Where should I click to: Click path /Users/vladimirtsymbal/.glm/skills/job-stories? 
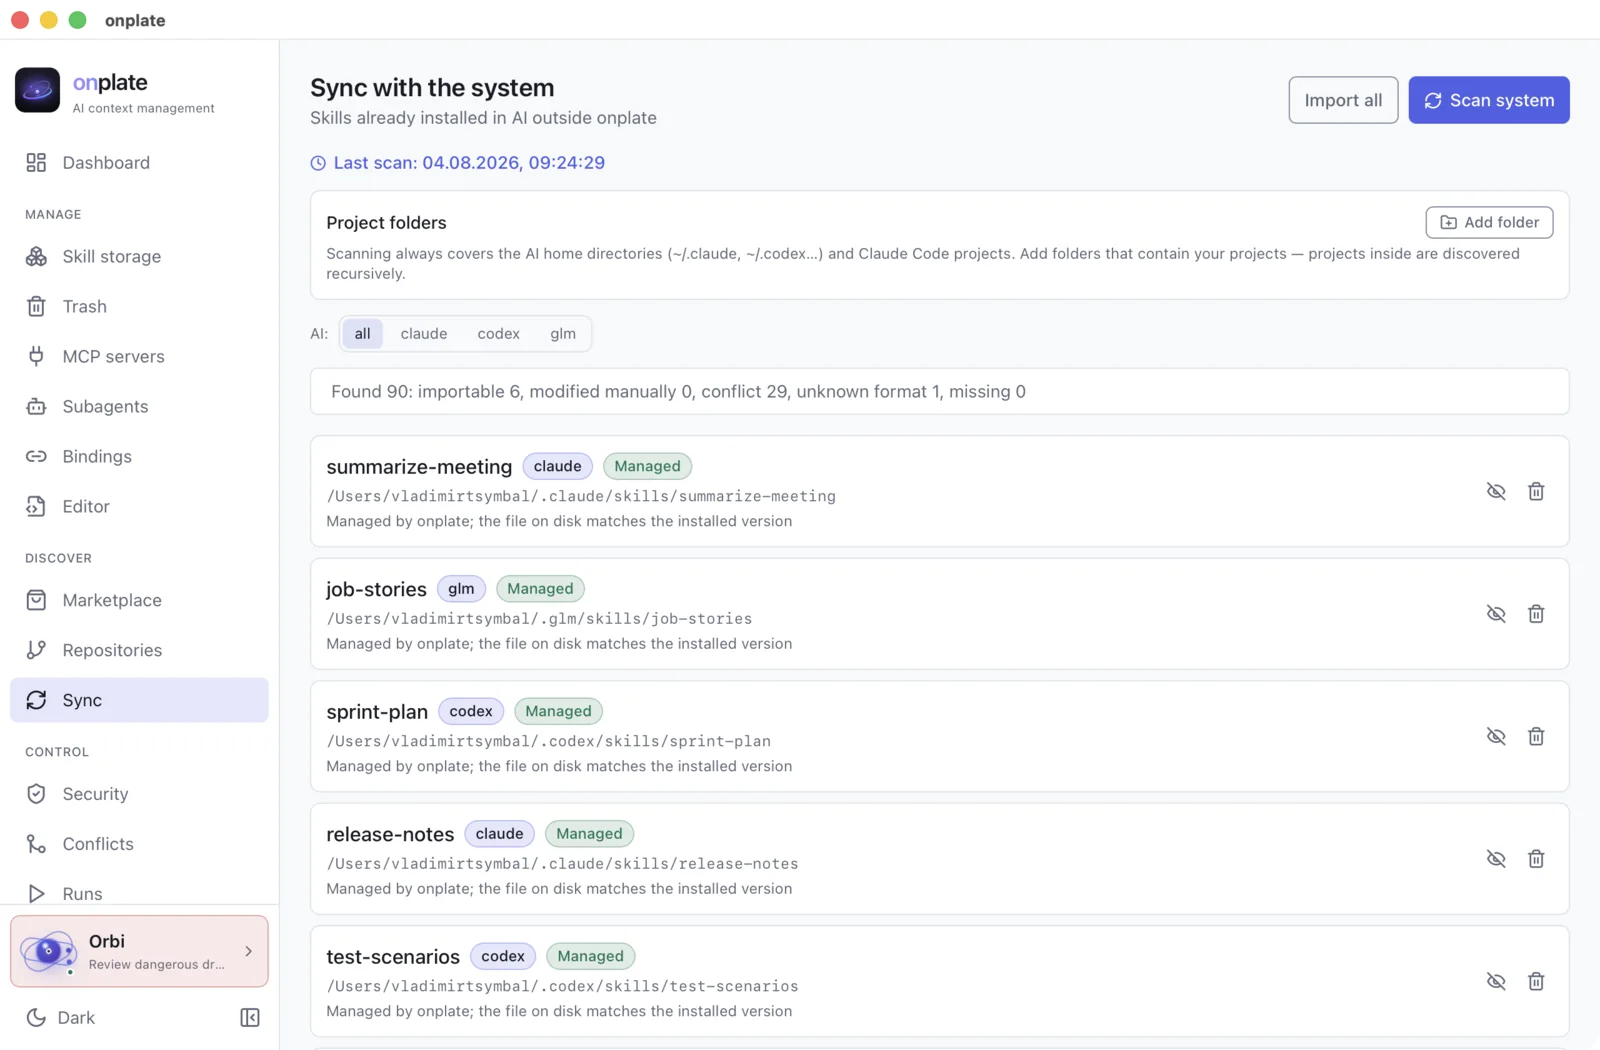539,619
